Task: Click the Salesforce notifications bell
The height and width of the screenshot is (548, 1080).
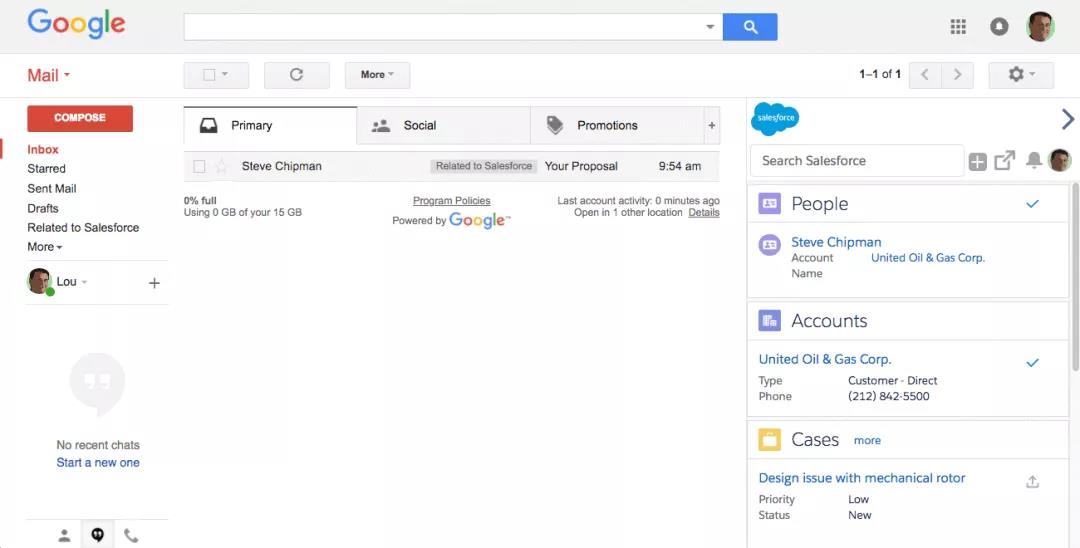Action: (1033, 160)
